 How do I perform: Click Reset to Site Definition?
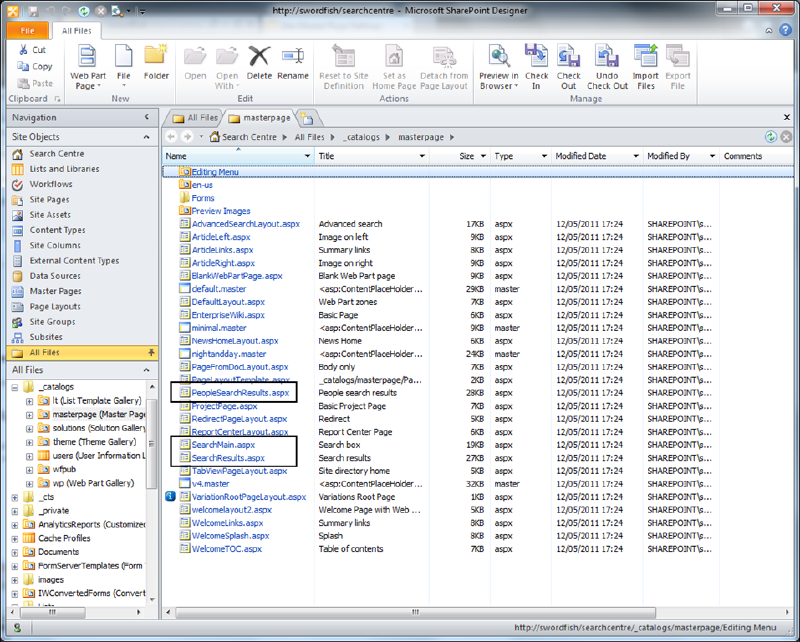[343, 67]
